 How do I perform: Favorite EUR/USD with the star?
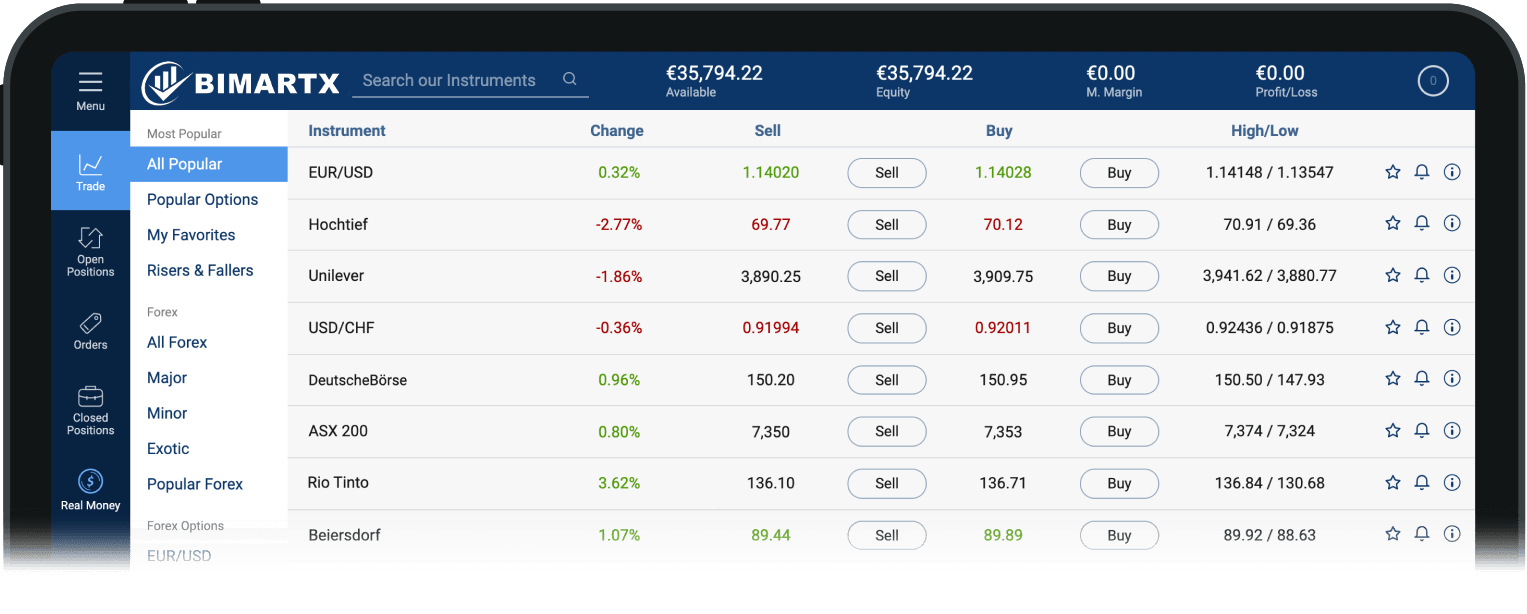coord(1392,172)
